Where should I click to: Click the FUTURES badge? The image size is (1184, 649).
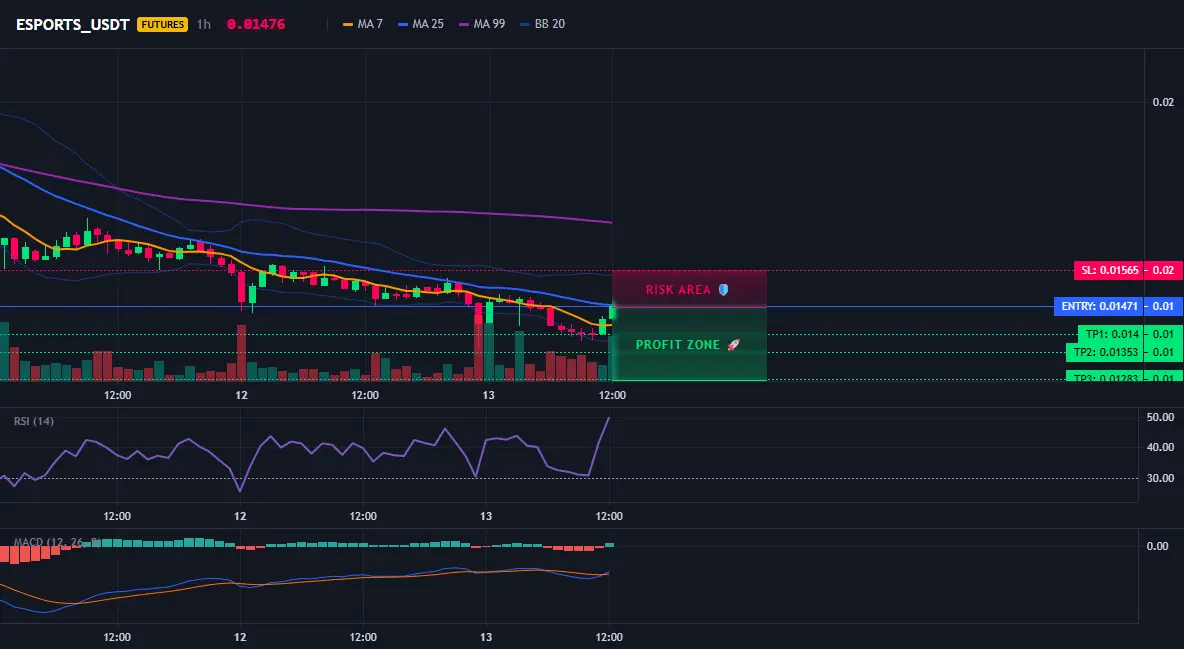pyautogui.click(x=162, y=24)
